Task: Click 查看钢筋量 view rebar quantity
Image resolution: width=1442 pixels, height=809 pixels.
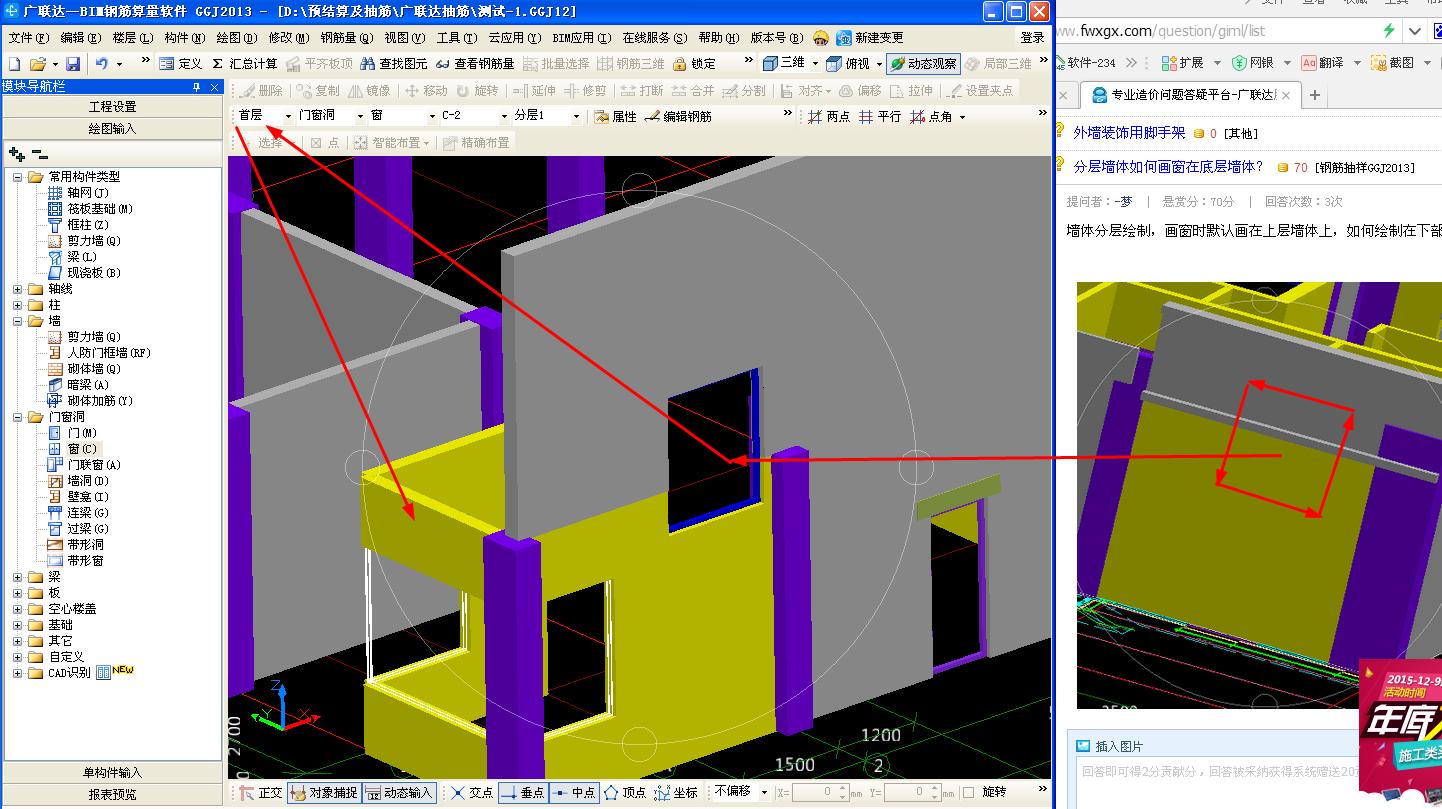Action: (x=475, y=64)
